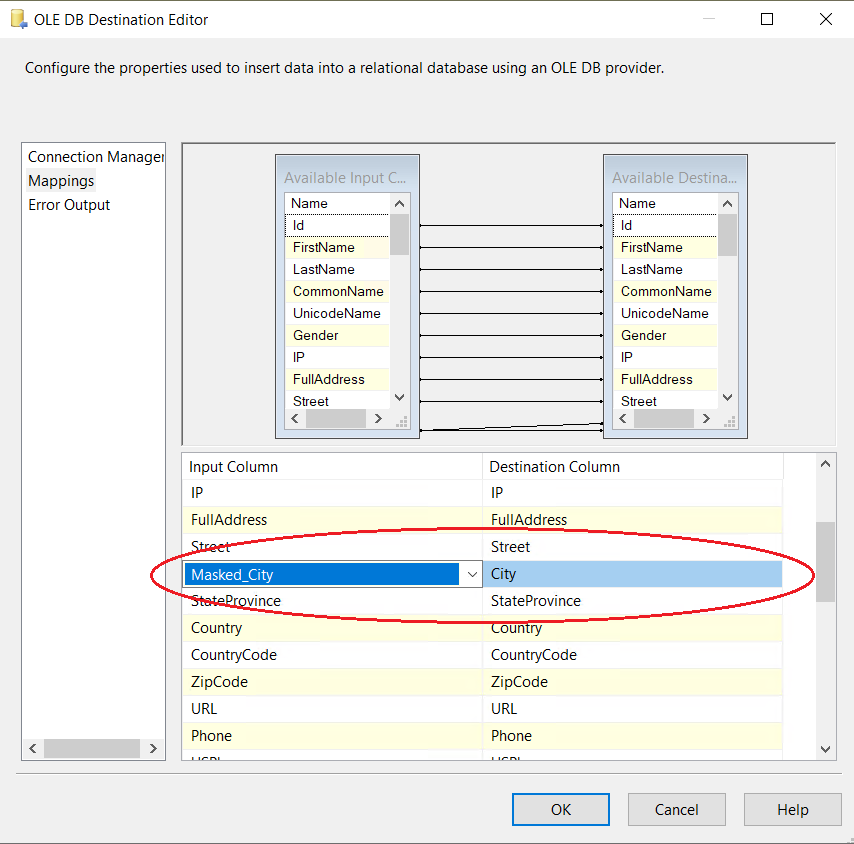Image resolution: width=854 pixels, height=844 pixels.
Task: Open Help for the destination editor
Action: (792, 809)
